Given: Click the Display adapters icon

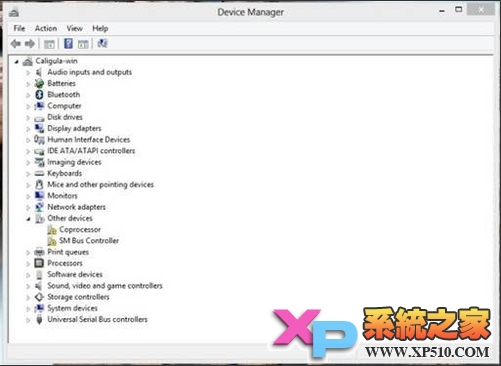Looking at the screenshot, I should tap(39, 128).
